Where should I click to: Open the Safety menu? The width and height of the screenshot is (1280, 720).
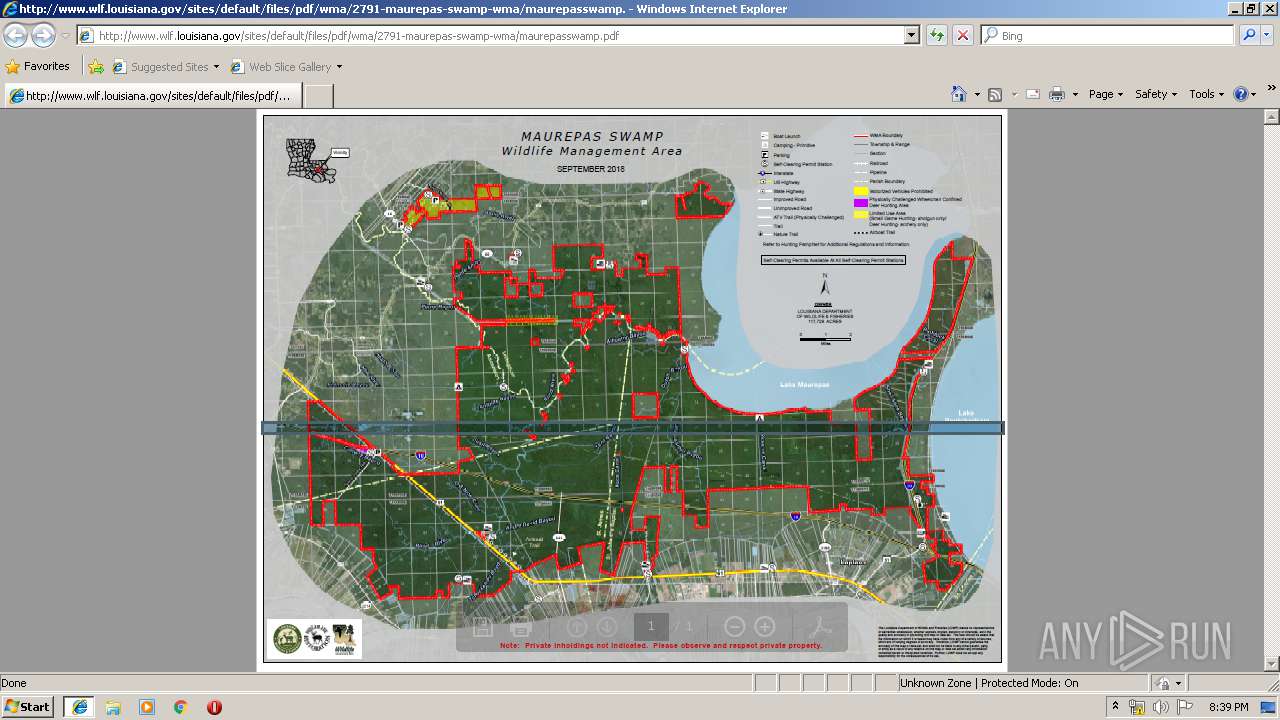point(1156,94)
